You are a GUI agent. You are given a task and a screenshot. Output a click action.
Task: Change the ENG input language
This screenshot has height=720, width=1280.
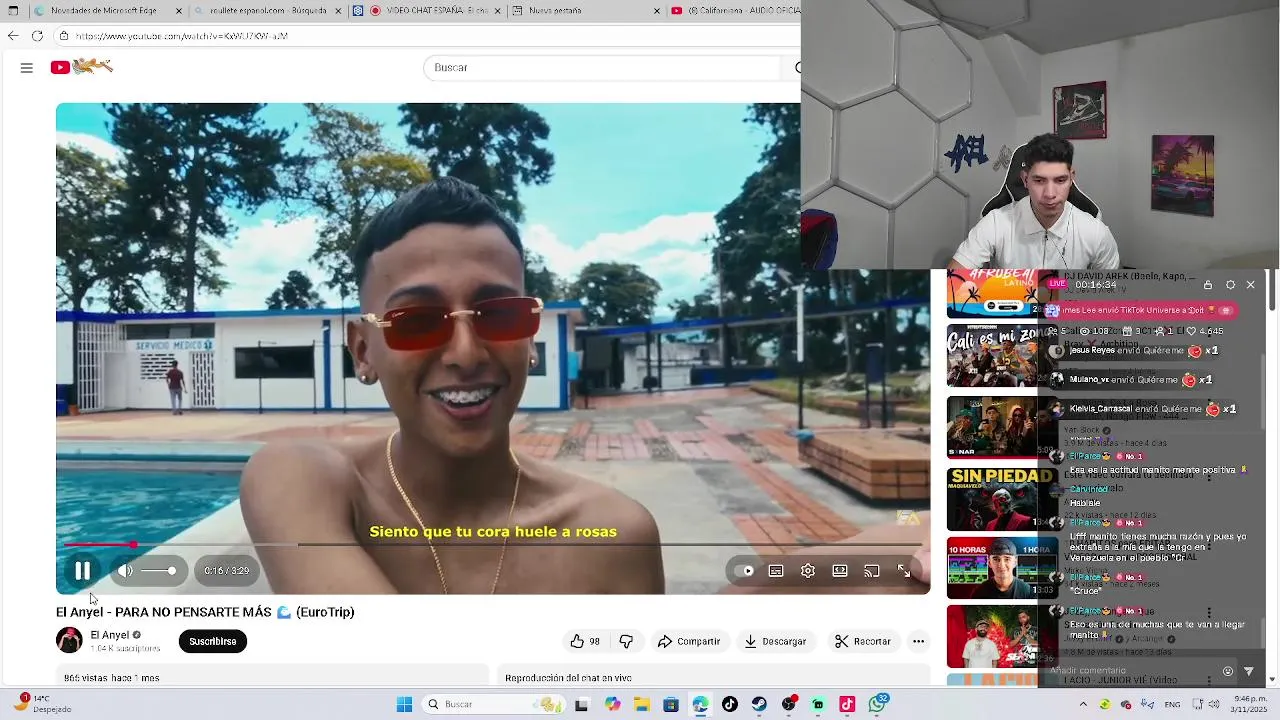[1172, 704]
